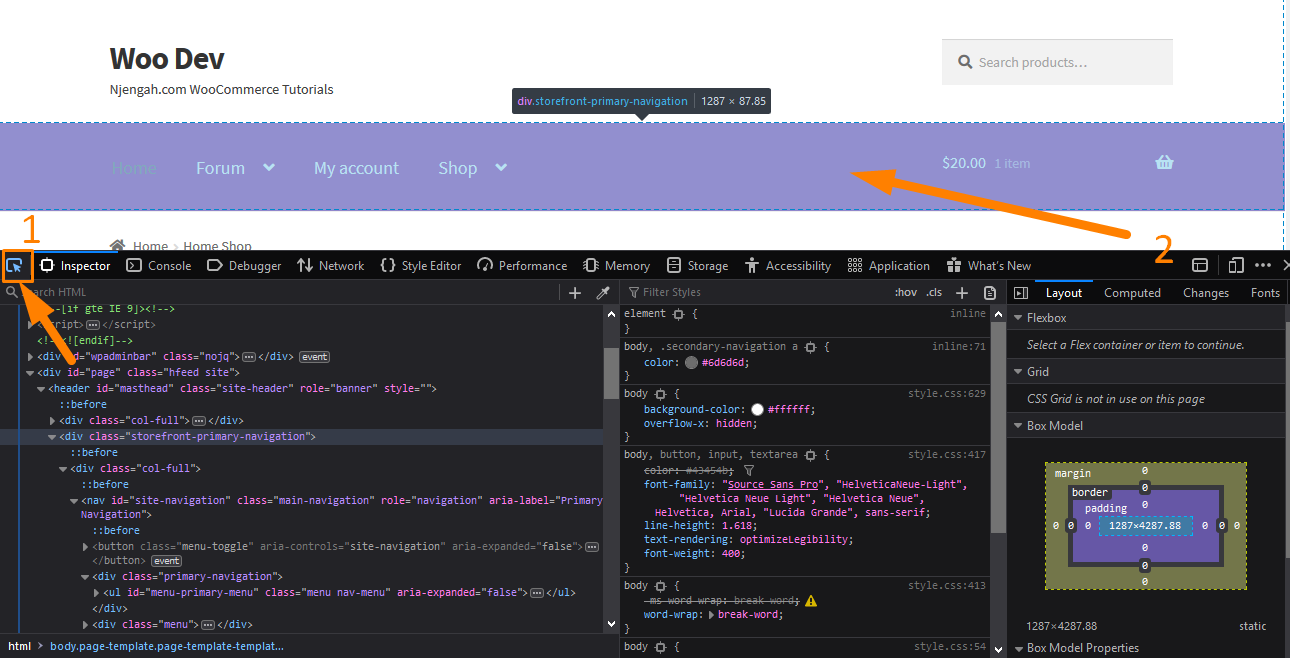
Task: Open the Performance tab
Action: [x=522, y=266]
